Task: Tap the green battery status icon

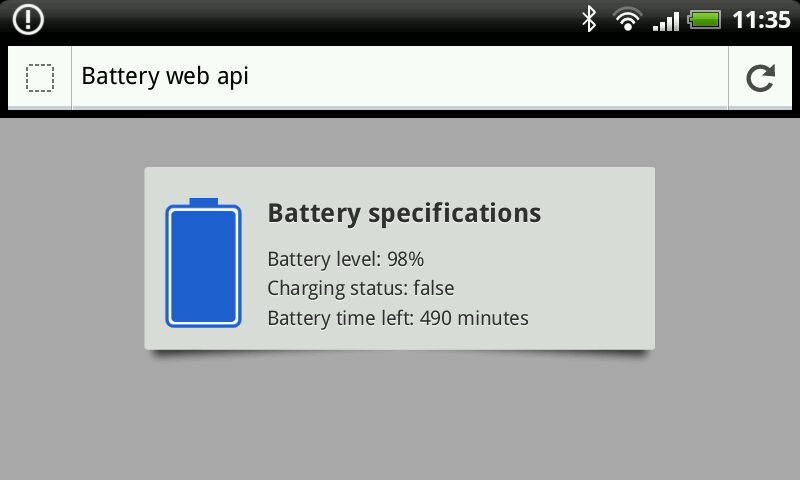Action: click(704, 20)
